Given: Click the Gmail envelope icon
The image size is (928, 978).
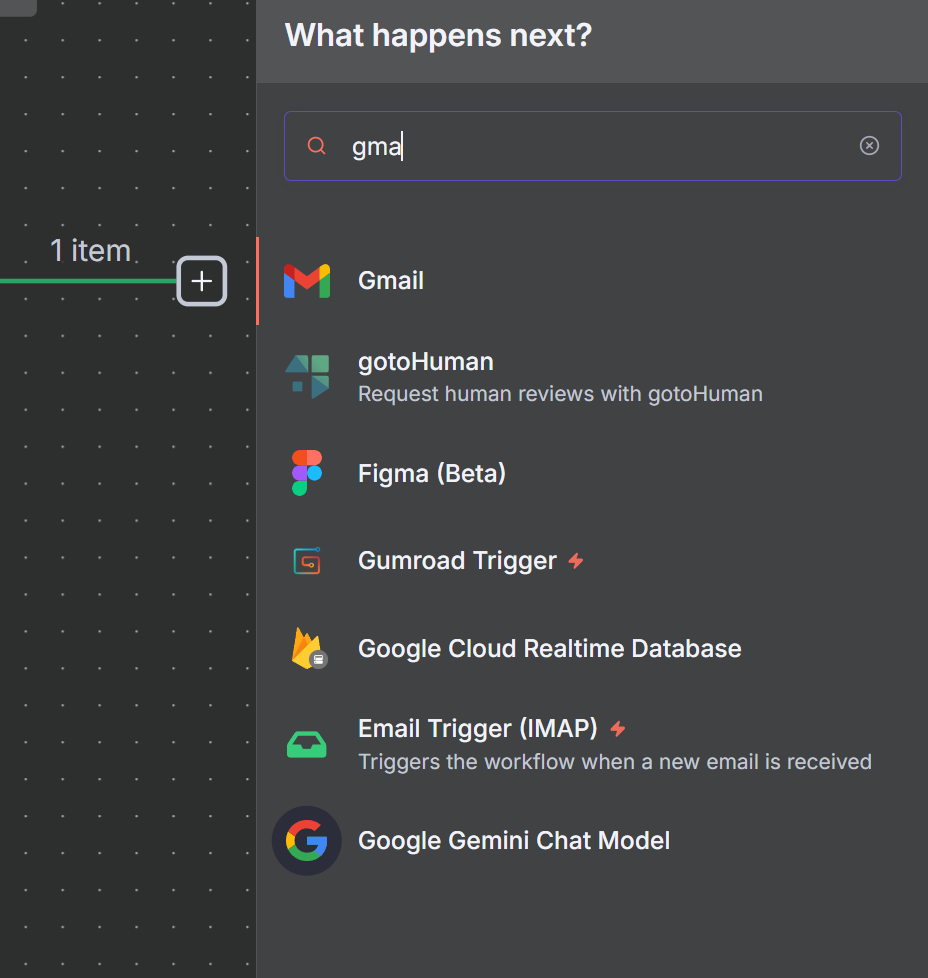Looking at the screenshot, I should click(x=307, y=281).
